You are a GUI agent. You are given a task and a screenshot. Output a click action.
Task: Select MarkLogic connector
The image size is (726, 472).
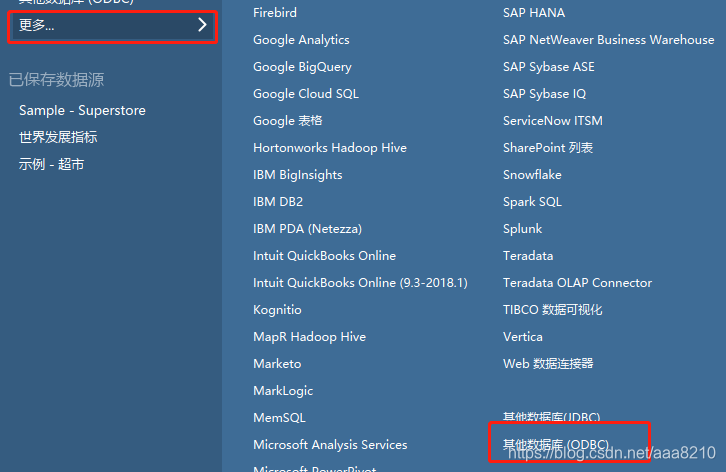point(283,391)
